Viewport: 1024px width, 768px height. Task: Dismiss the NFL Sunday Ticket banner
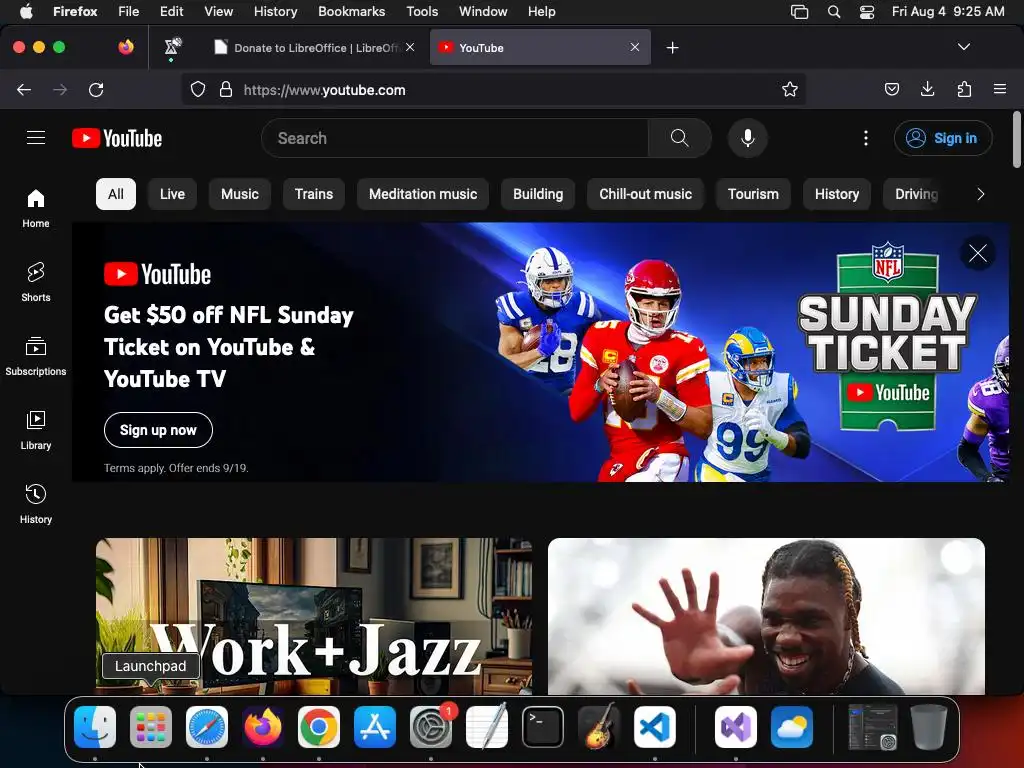click(978, 253)
